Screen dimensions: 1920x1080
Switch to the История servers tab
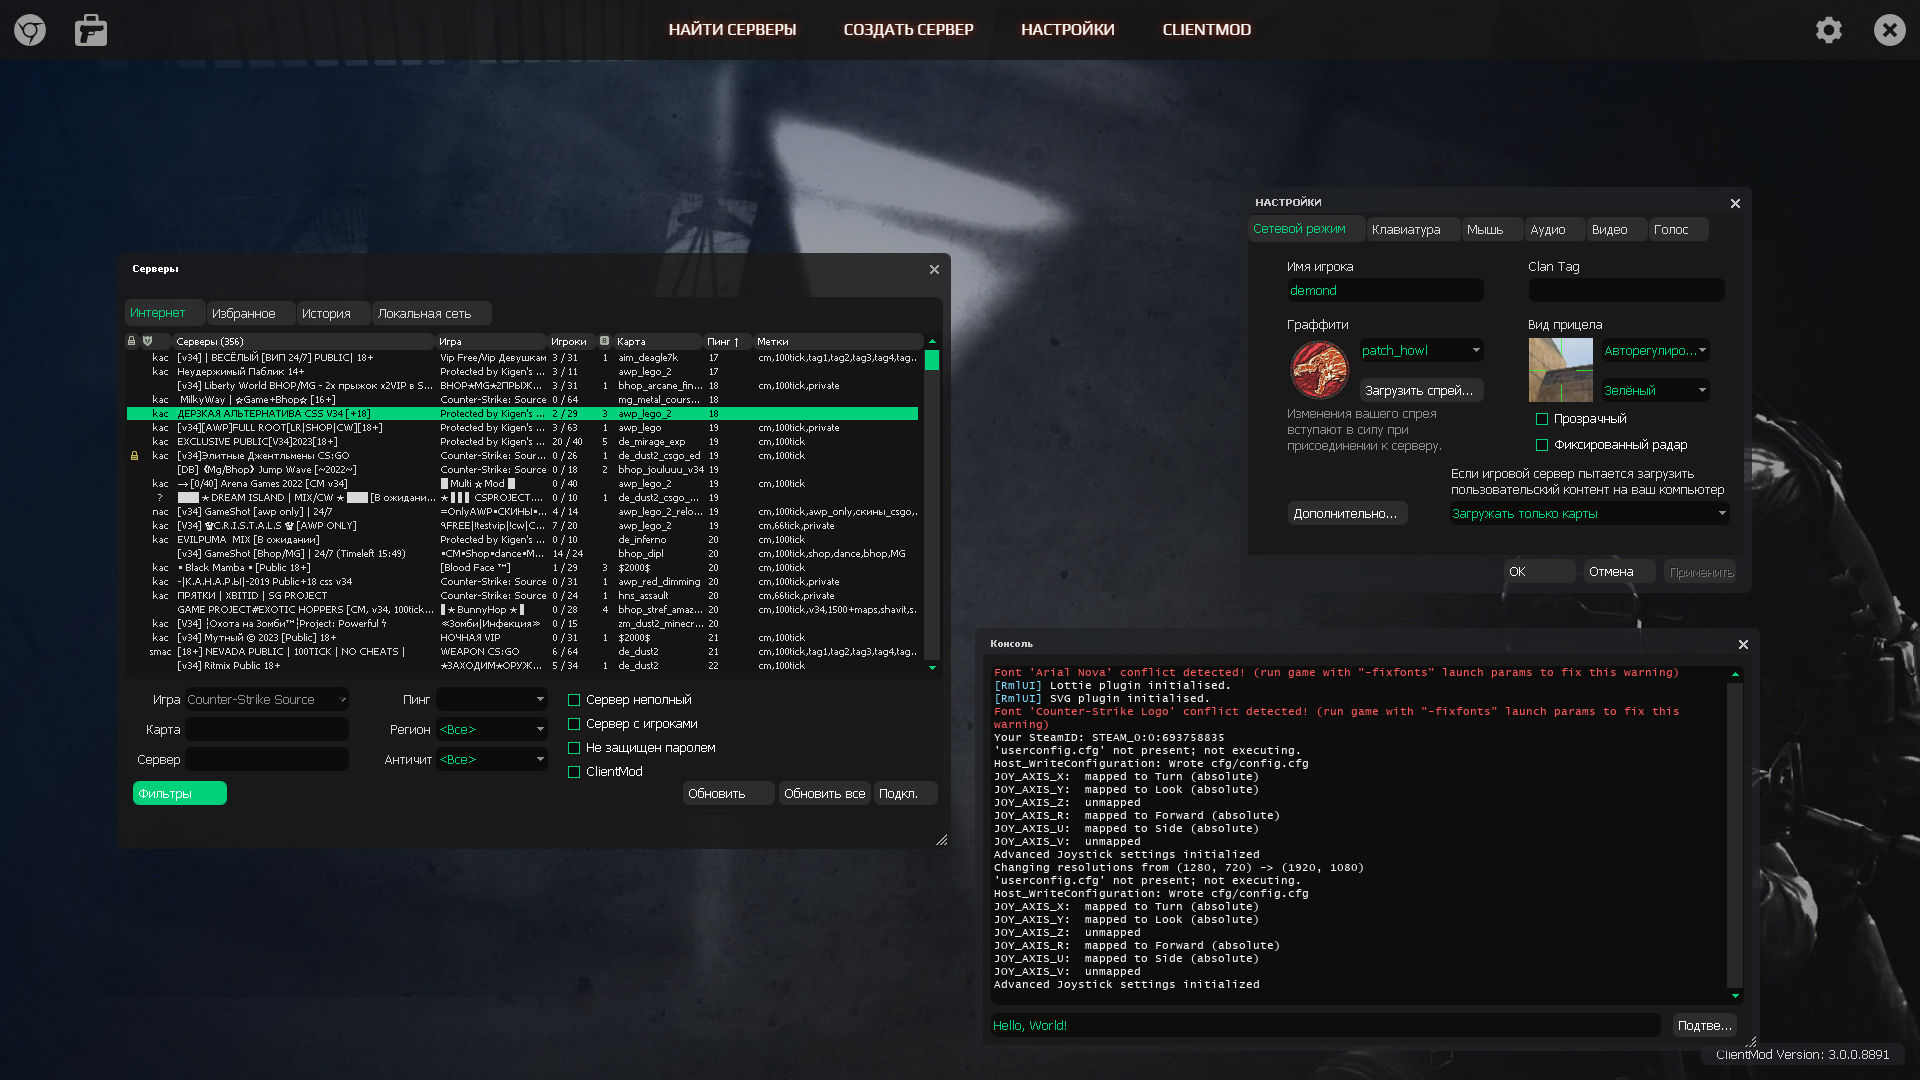tap(334, 313)
